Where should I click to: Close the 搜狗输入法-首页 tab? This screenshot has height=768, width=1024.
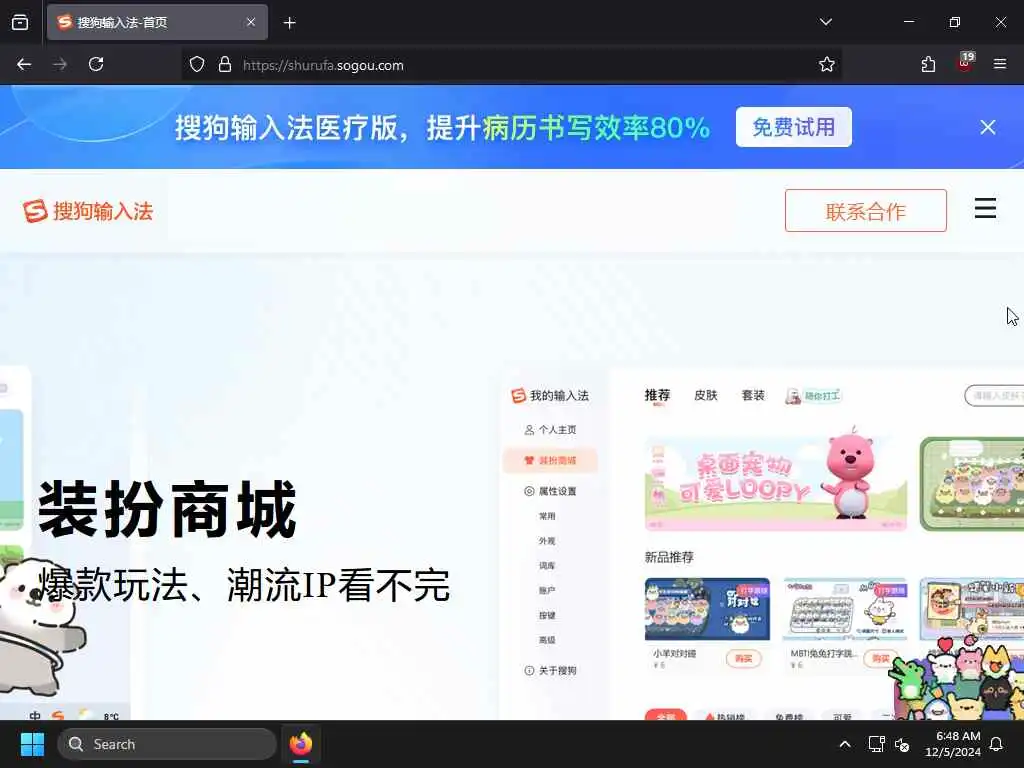pos(251,22)
